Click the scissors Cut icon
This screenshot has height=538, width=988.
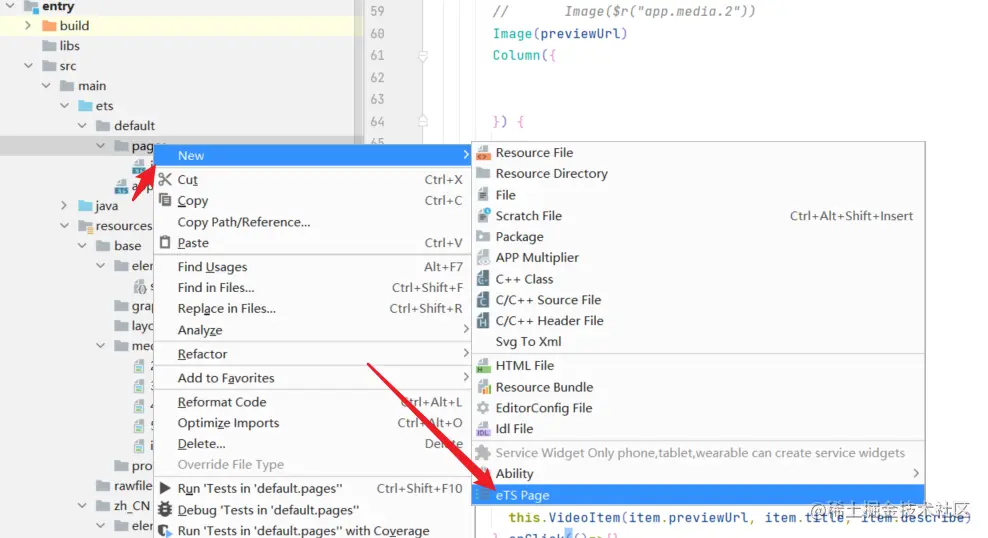(x=165, y=180)
